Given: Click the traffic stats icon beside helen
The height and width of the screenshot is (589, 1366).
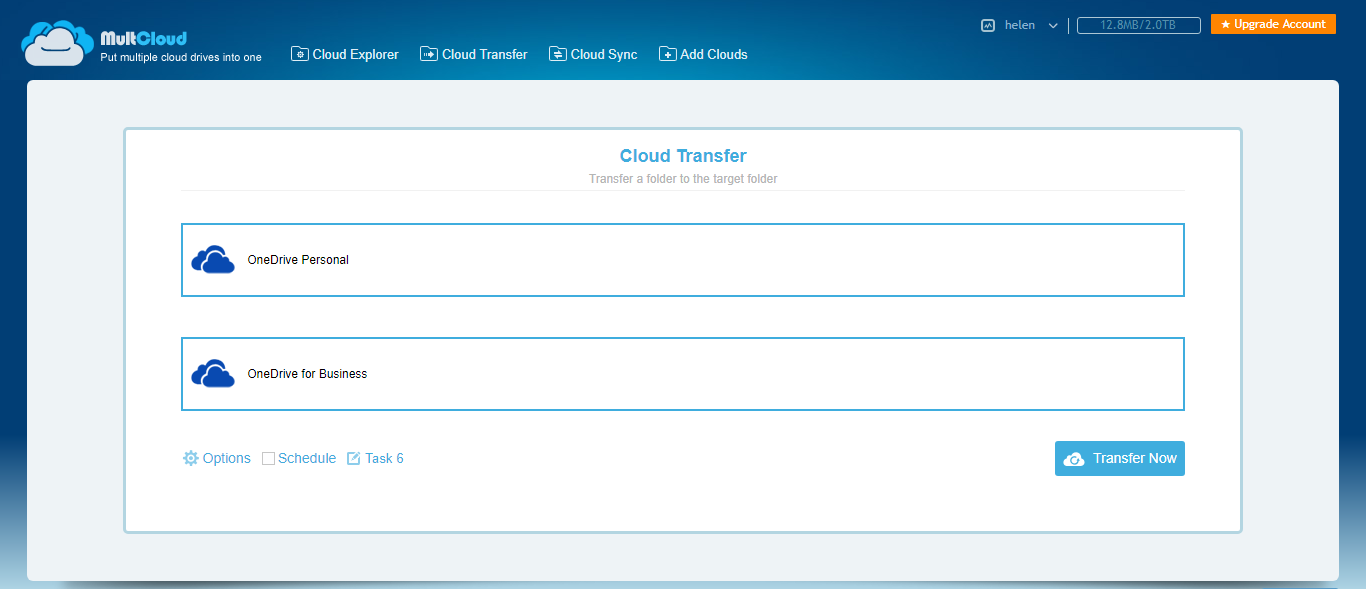Looking at the screenshot, I should 988,25.
